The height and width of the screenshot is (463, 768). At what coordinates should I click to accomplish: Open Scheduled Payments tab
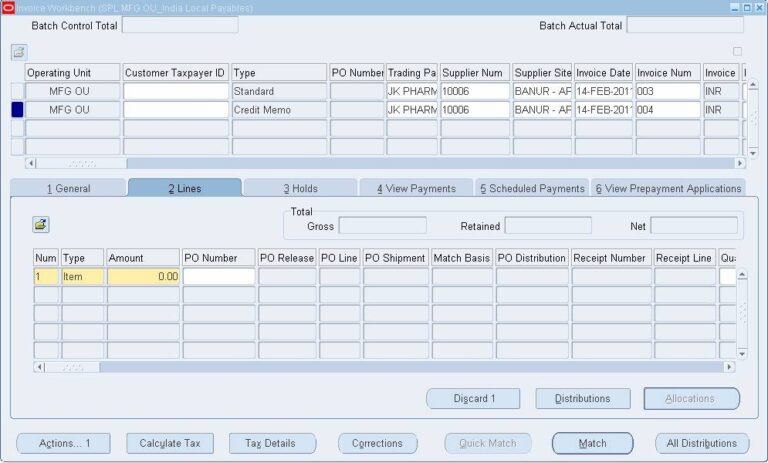[x=532, y=188]
